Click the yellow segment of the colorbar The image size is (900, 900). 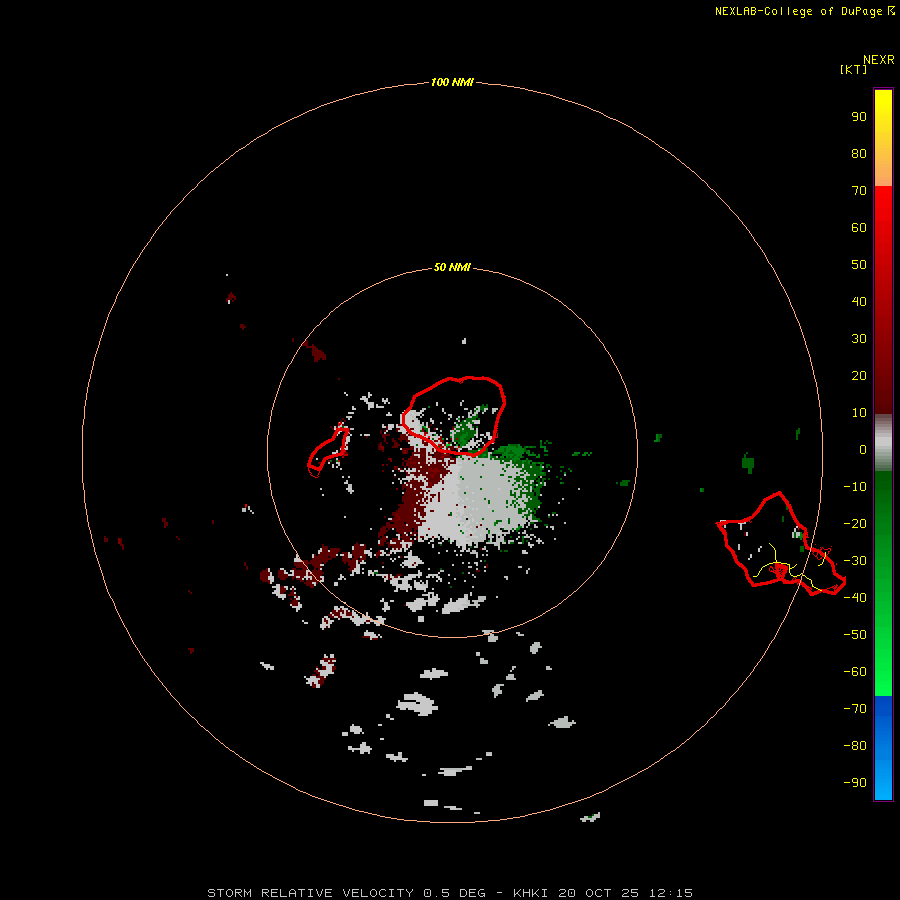click(x=883, y=138)
